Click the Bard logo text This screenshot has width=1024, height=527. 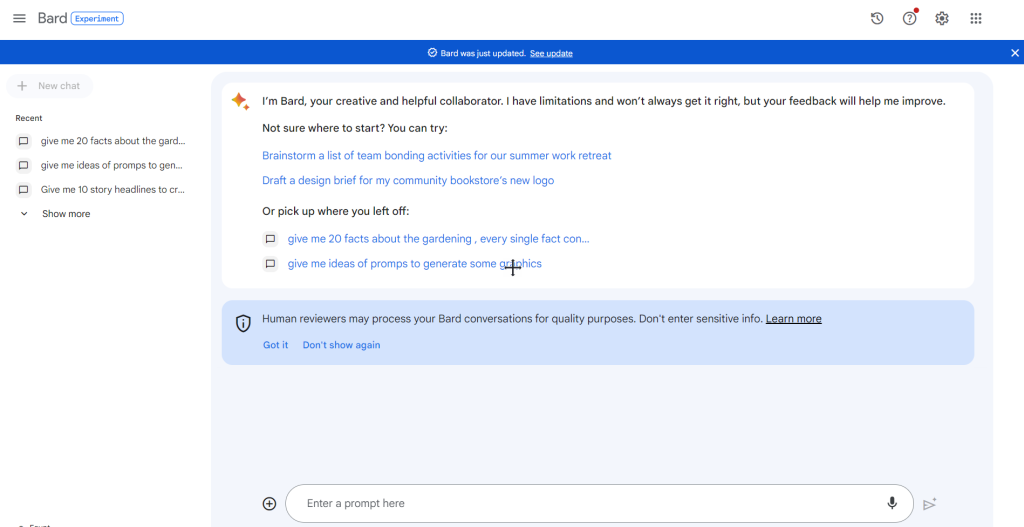[x=52, y=18]
